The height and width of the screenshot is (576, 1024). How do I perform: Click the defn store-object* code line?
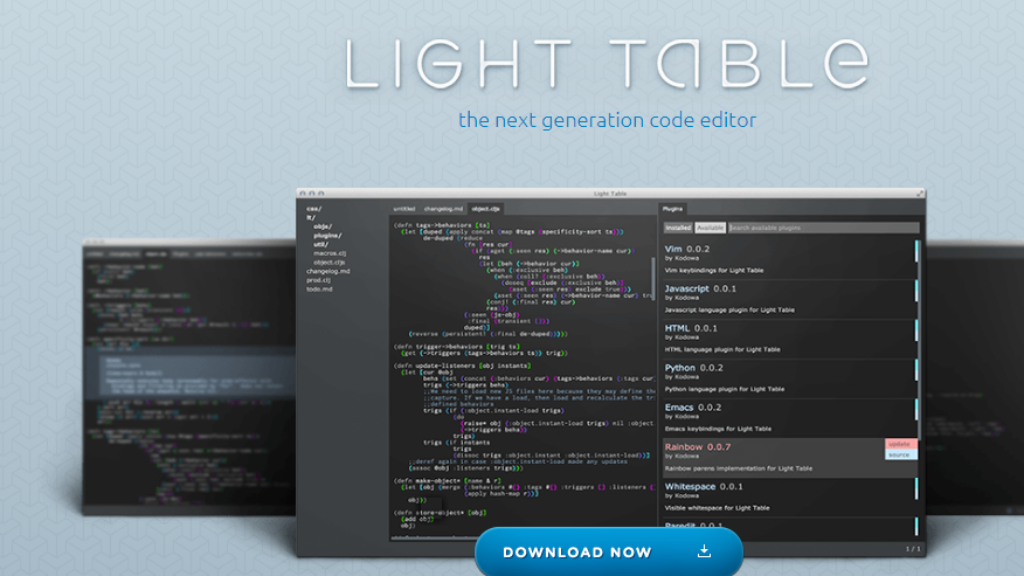(440, 513)
